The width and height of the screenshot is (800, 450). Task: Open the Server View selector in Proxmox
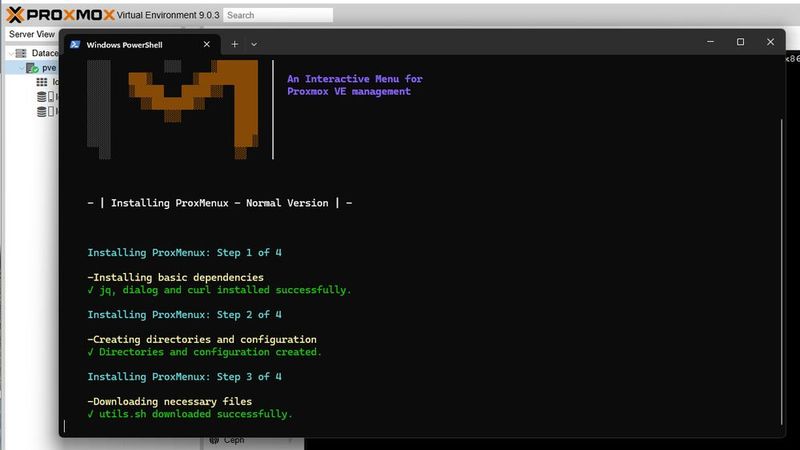pos(32,34)
